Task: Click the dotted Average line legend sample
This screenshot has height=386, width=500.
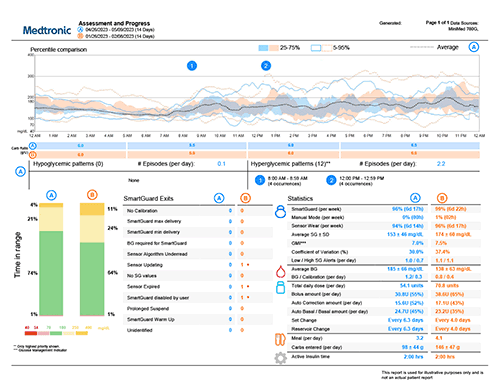Action: click(x=422, y=47)
